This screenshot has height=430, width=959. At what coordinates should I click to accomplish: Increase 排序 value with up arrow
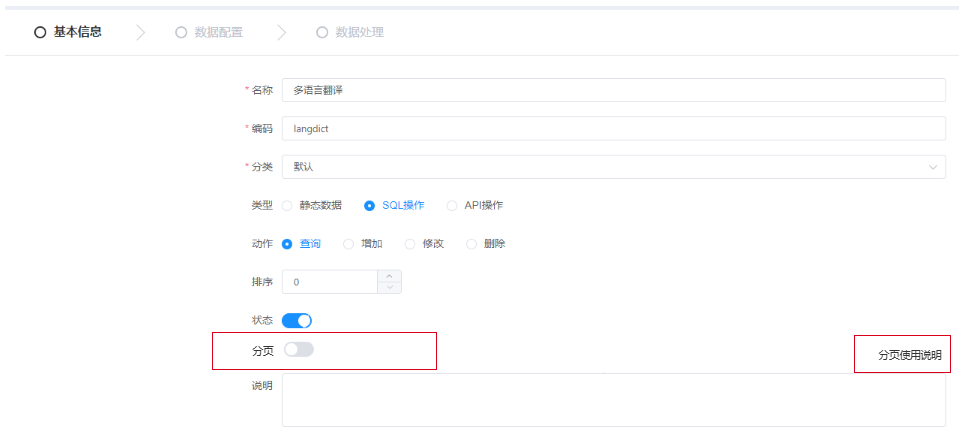390,276
